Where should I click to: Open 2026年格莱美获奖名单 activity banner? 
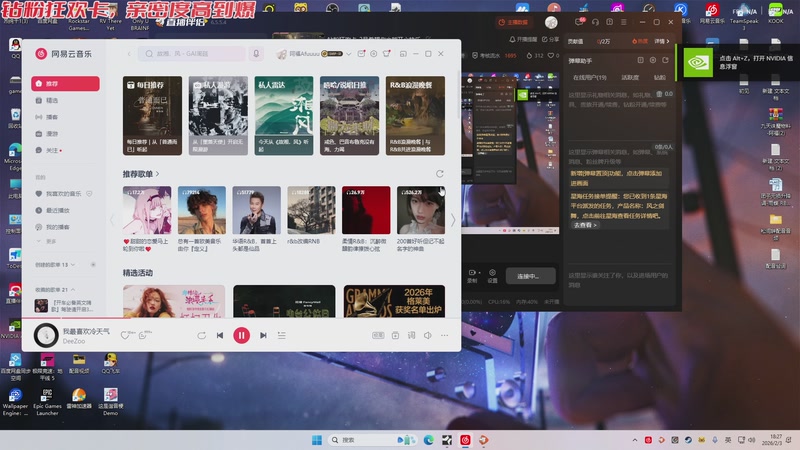tap(394, 302)
